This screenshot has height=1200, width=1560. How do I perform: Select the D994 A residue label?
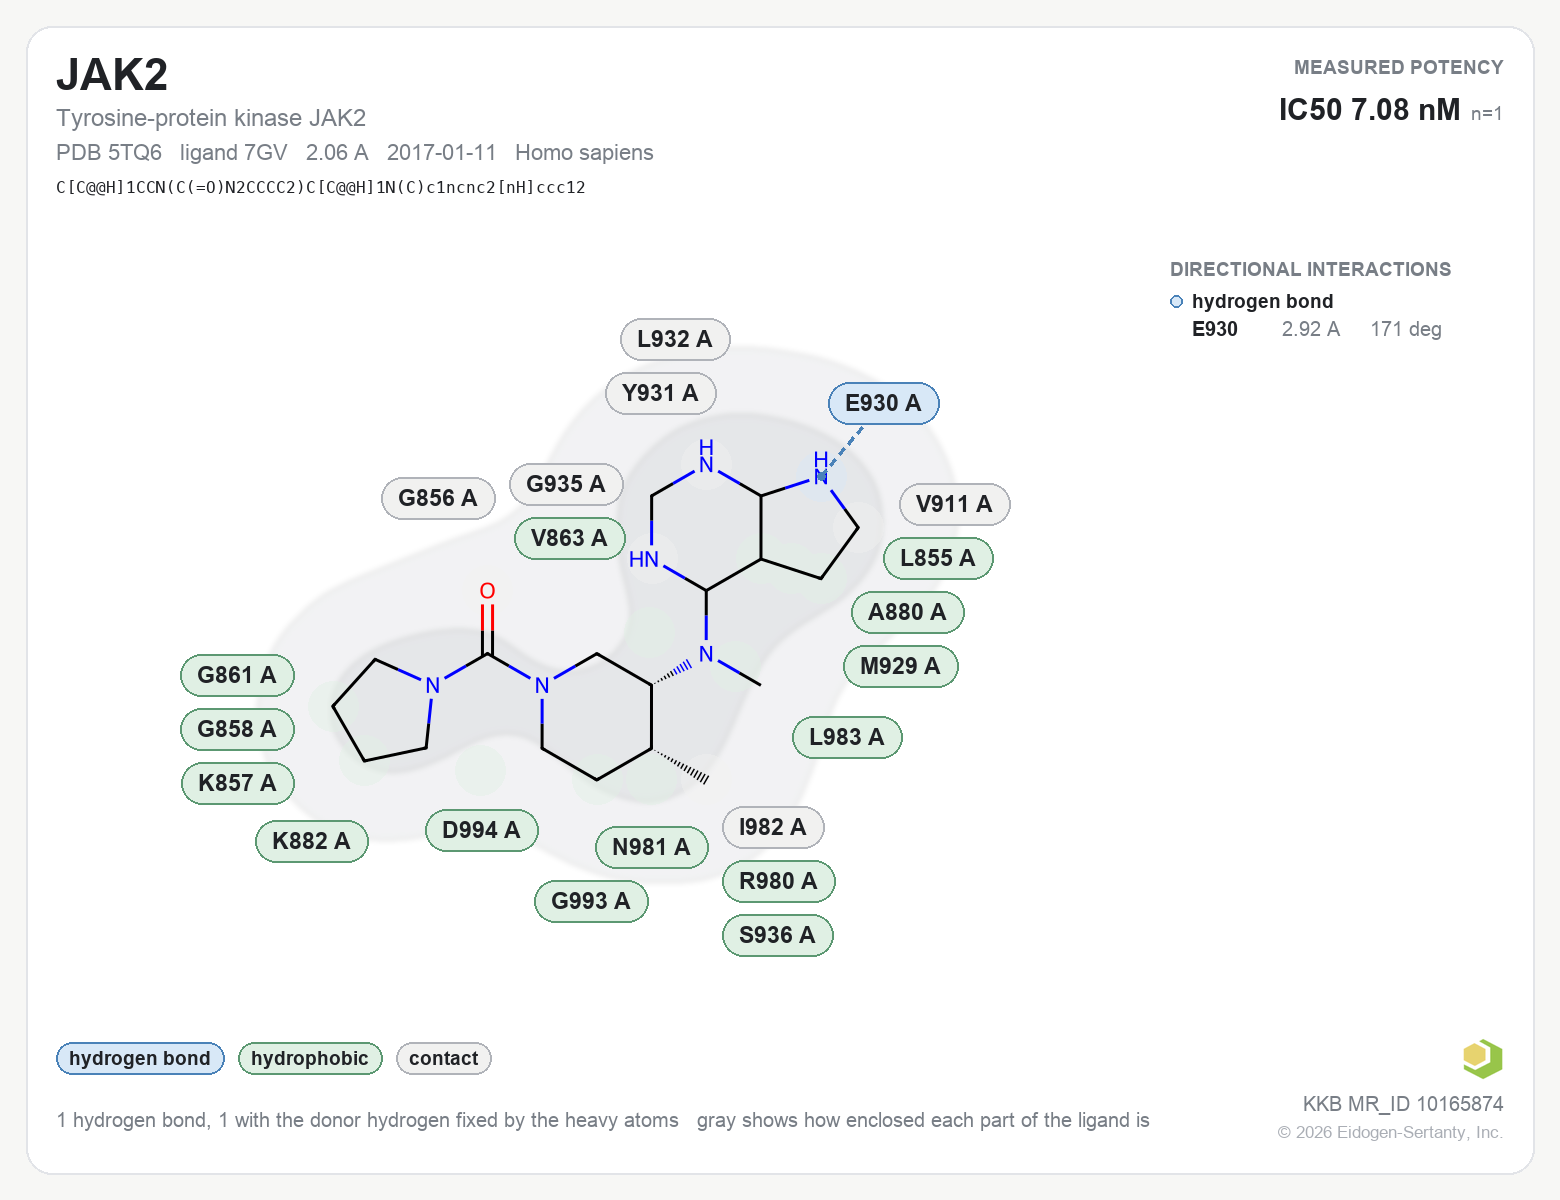(481, 830)
